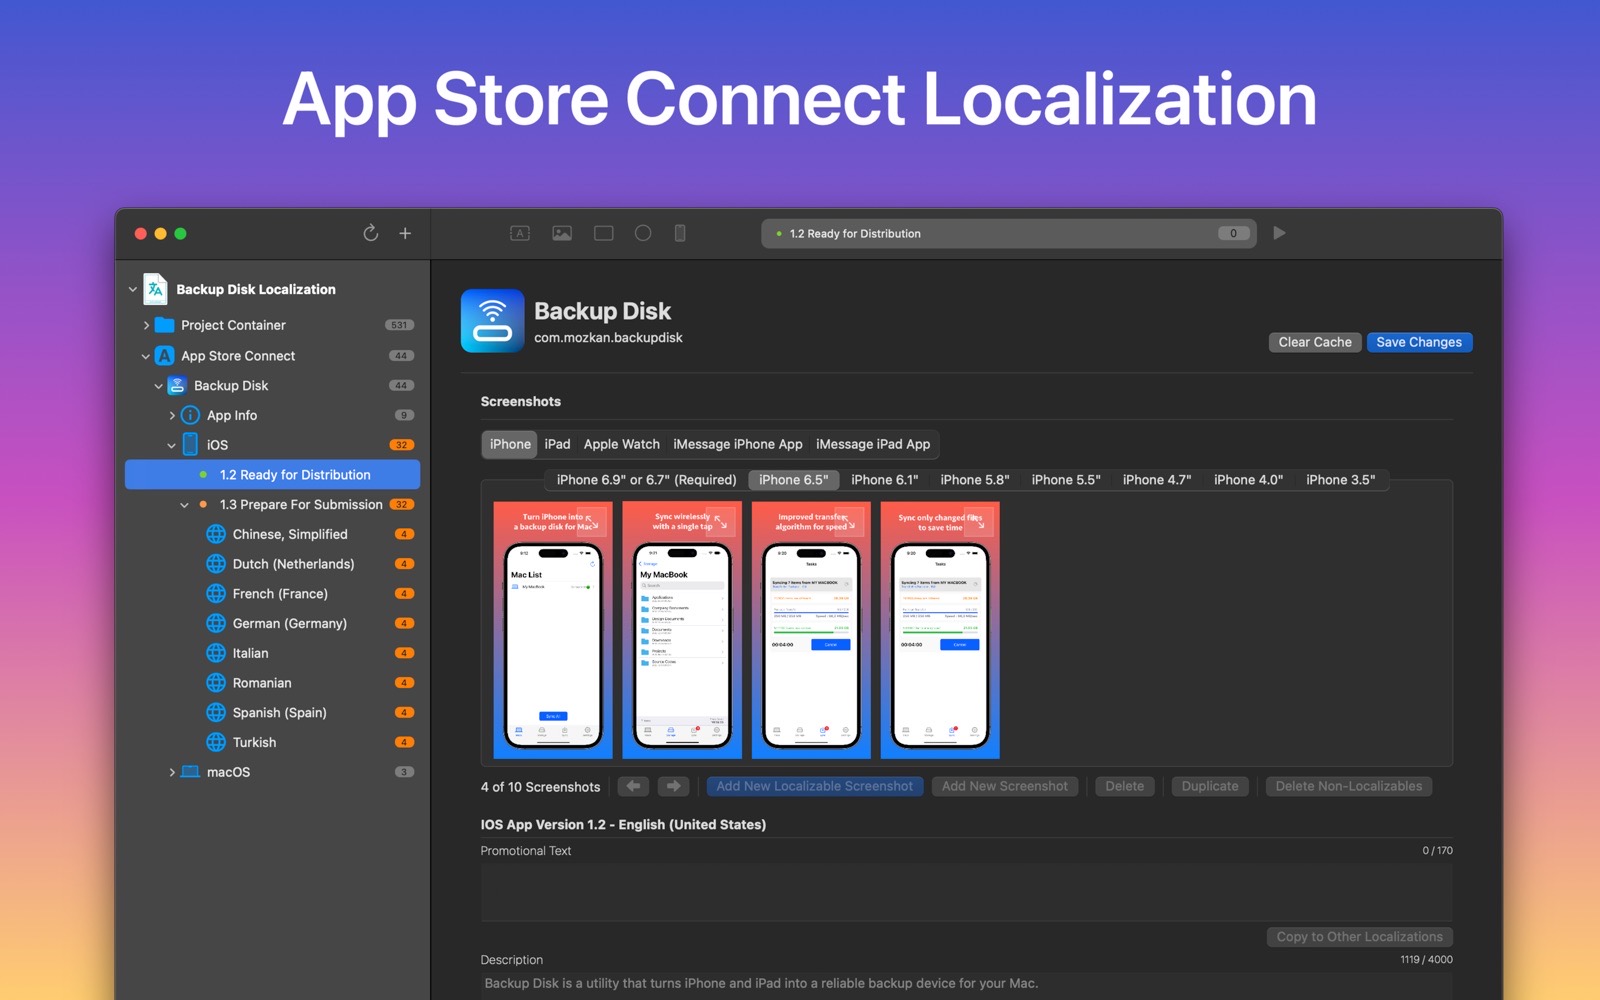Click the Add New Screenshot button
Image resolution: width=1600 pixels, height=1000 pixels.
point(1005,786)
